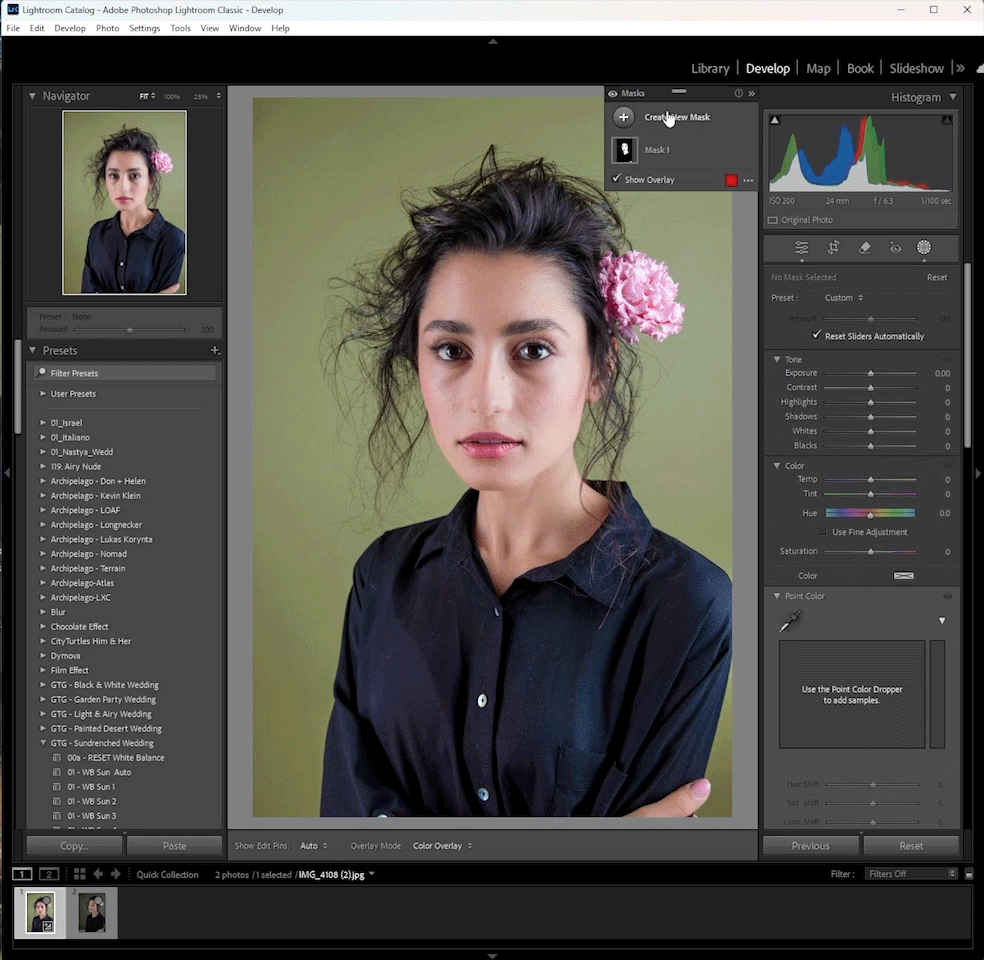
Task: Open Show Edit Pins Auto dropdown
Action: [x=313, y=846]
